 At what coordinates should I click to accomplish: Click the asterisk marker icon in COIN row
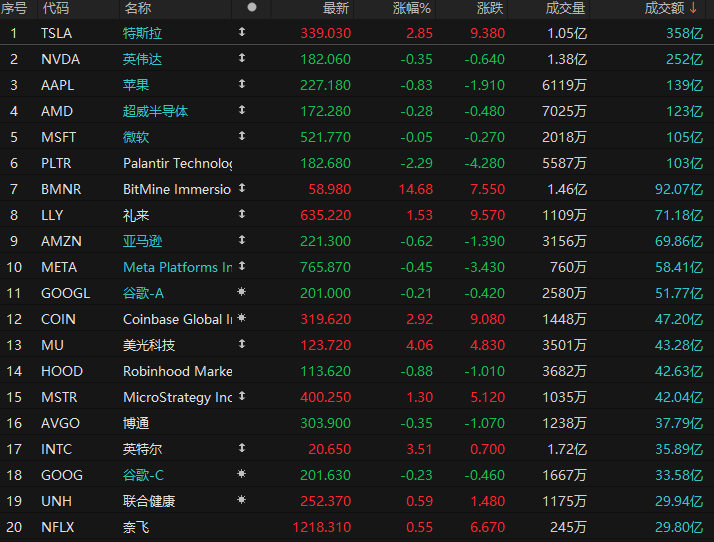click(242, 317)
